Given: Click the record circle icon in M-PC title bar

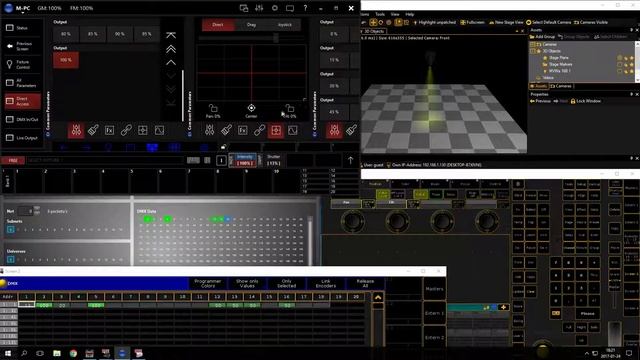Looking at the screenshot, I should point(275,8).
